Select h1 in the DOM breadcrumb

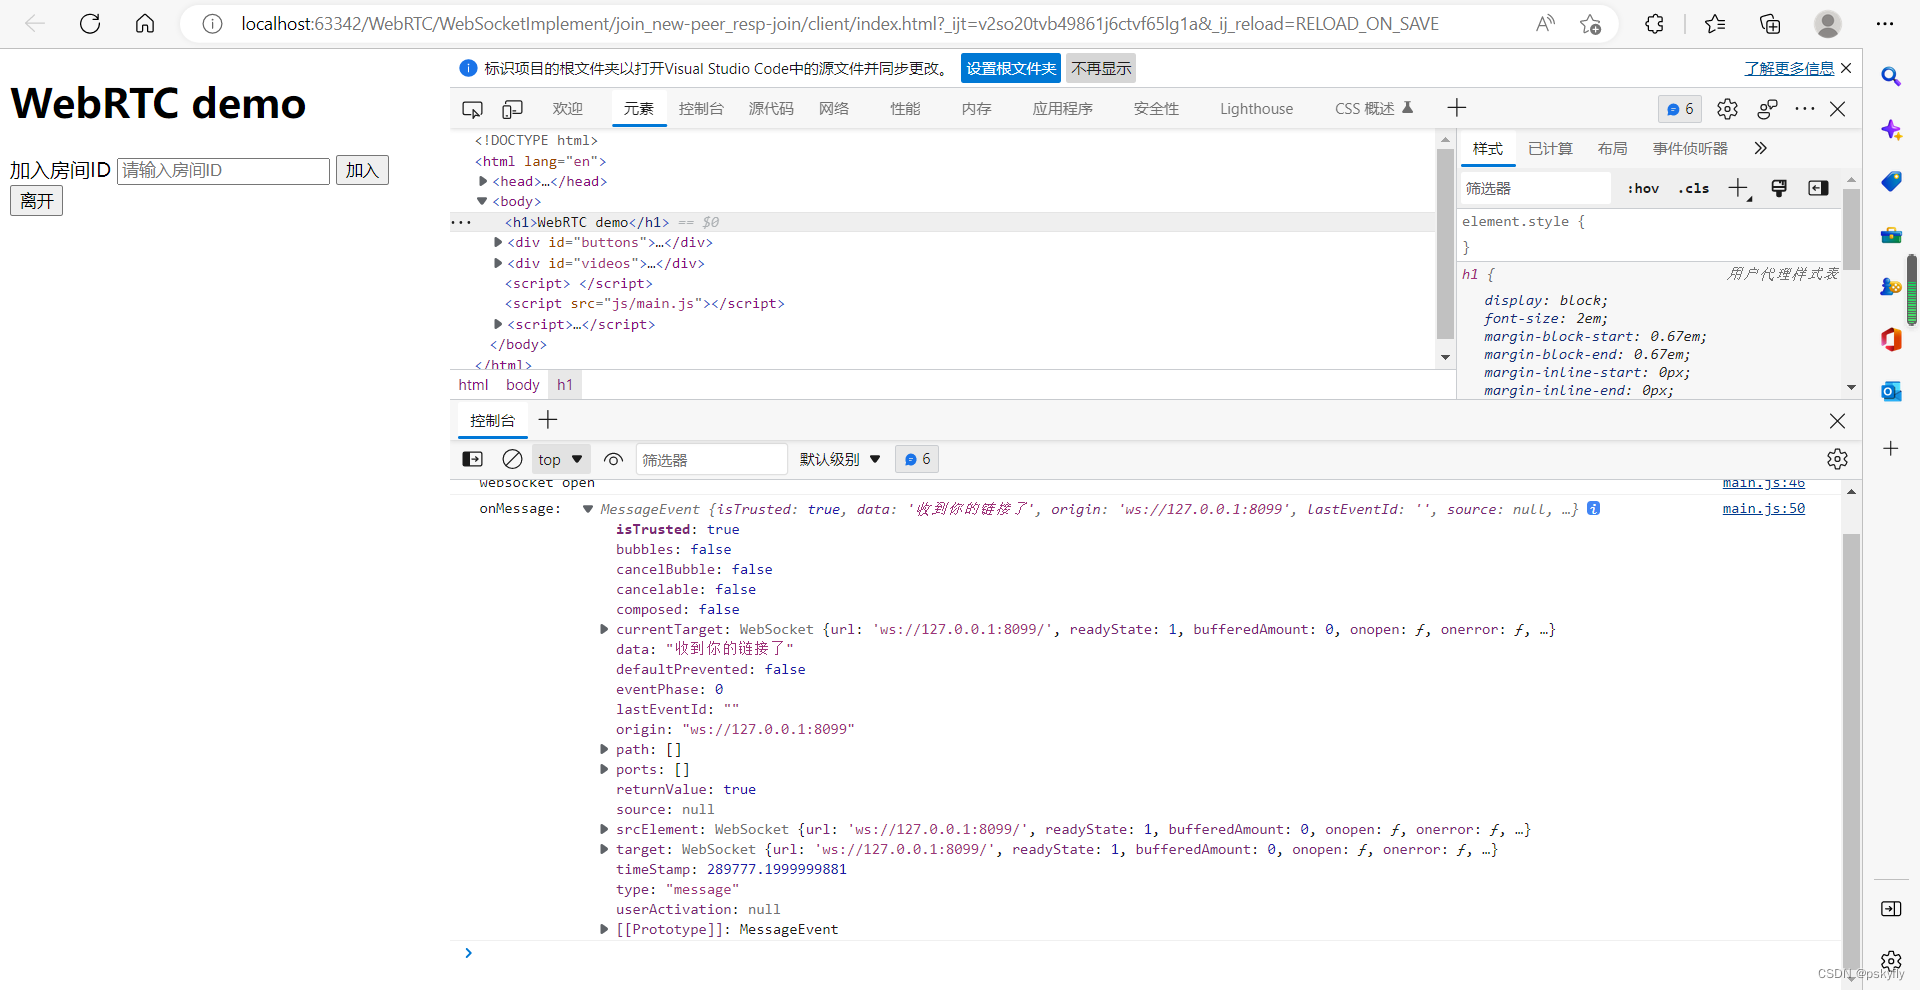coord(565,385)
